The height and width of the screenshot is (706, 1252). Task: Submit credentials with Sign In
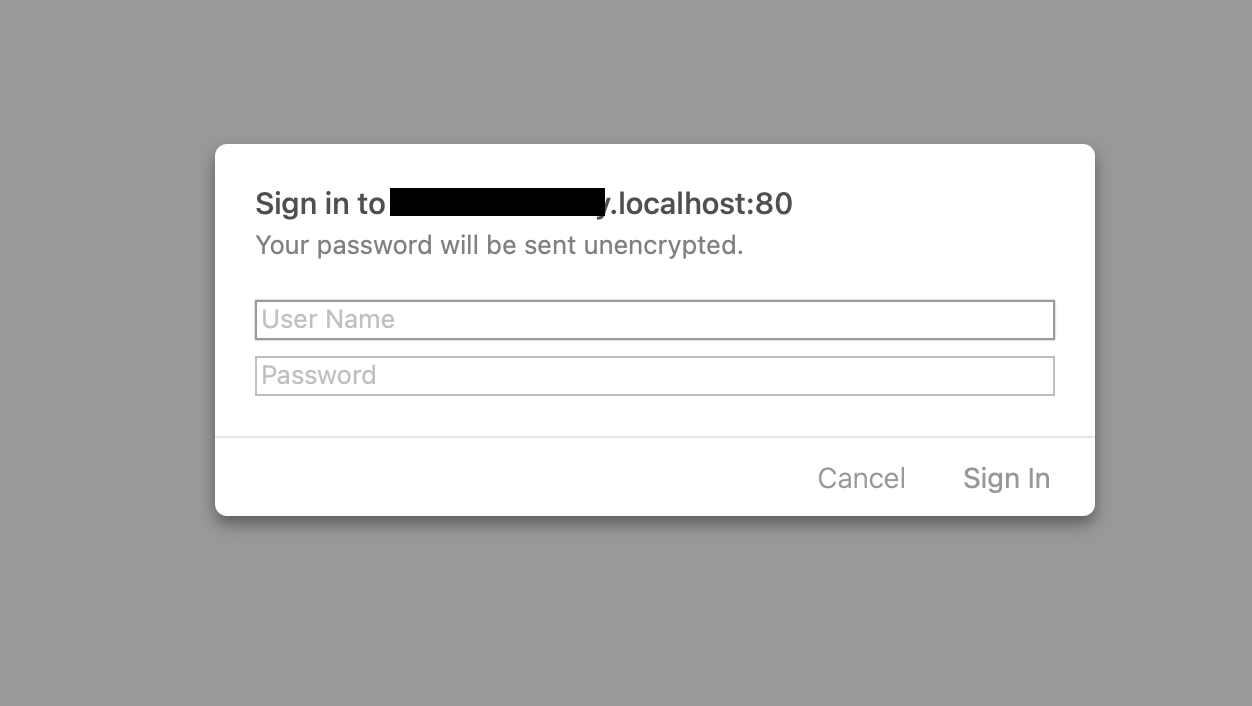(x=1006, y=478)
